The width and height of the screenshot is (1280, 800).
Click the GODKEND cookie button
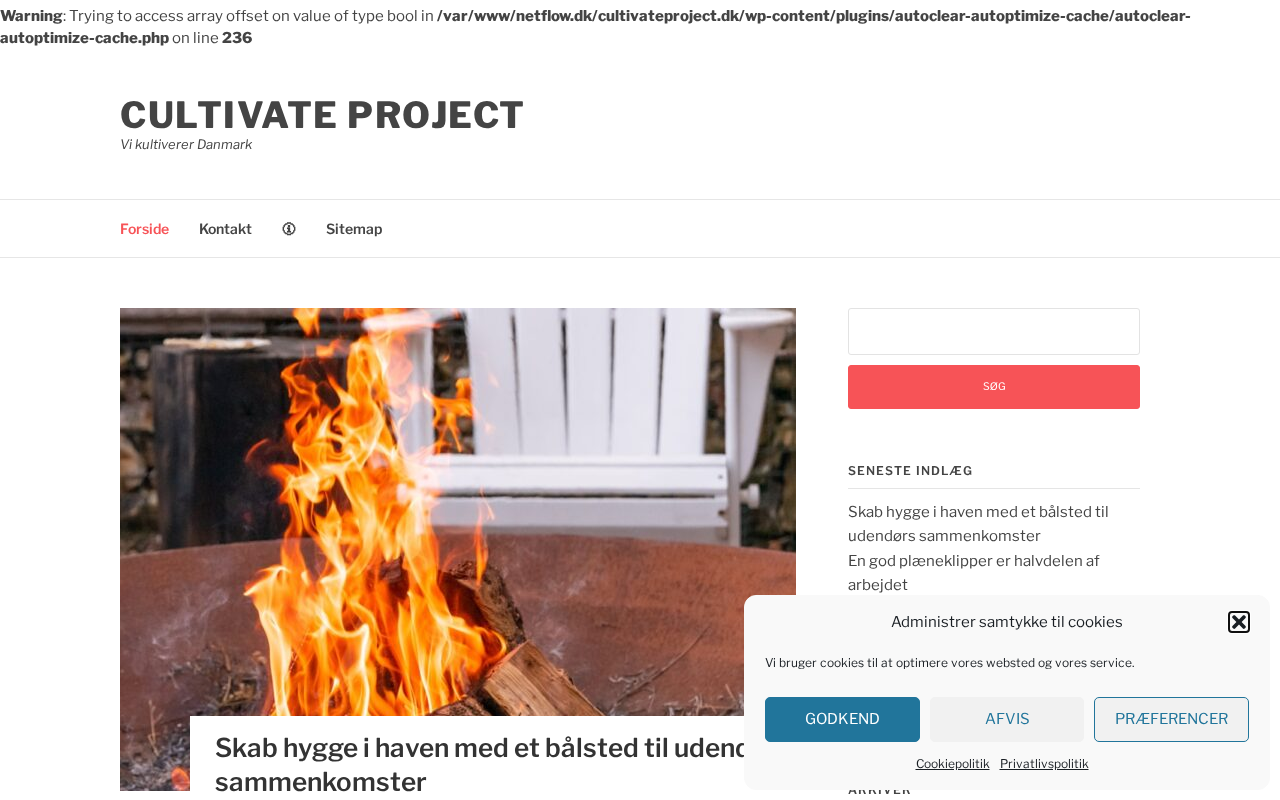pos(842,719)
